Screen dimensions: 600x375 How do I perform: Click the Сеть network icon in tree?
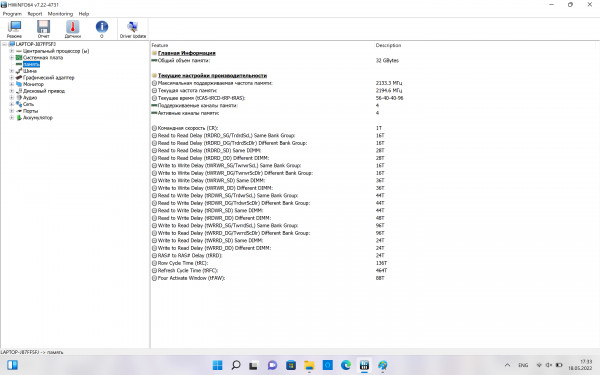tap(19, 104)
